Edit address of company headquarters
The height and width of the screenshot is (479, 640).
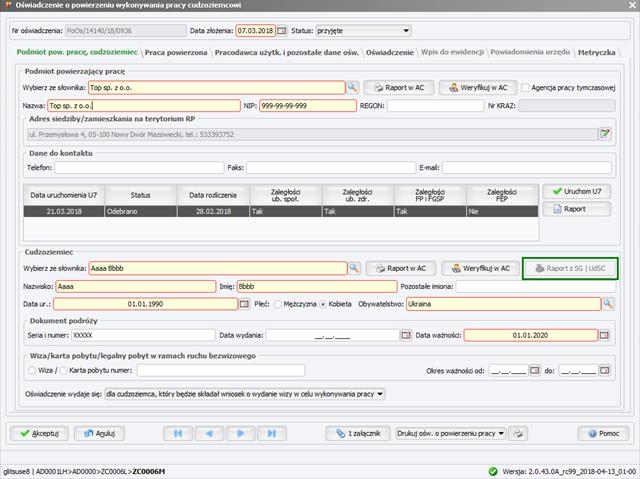[x=604, y=134]
